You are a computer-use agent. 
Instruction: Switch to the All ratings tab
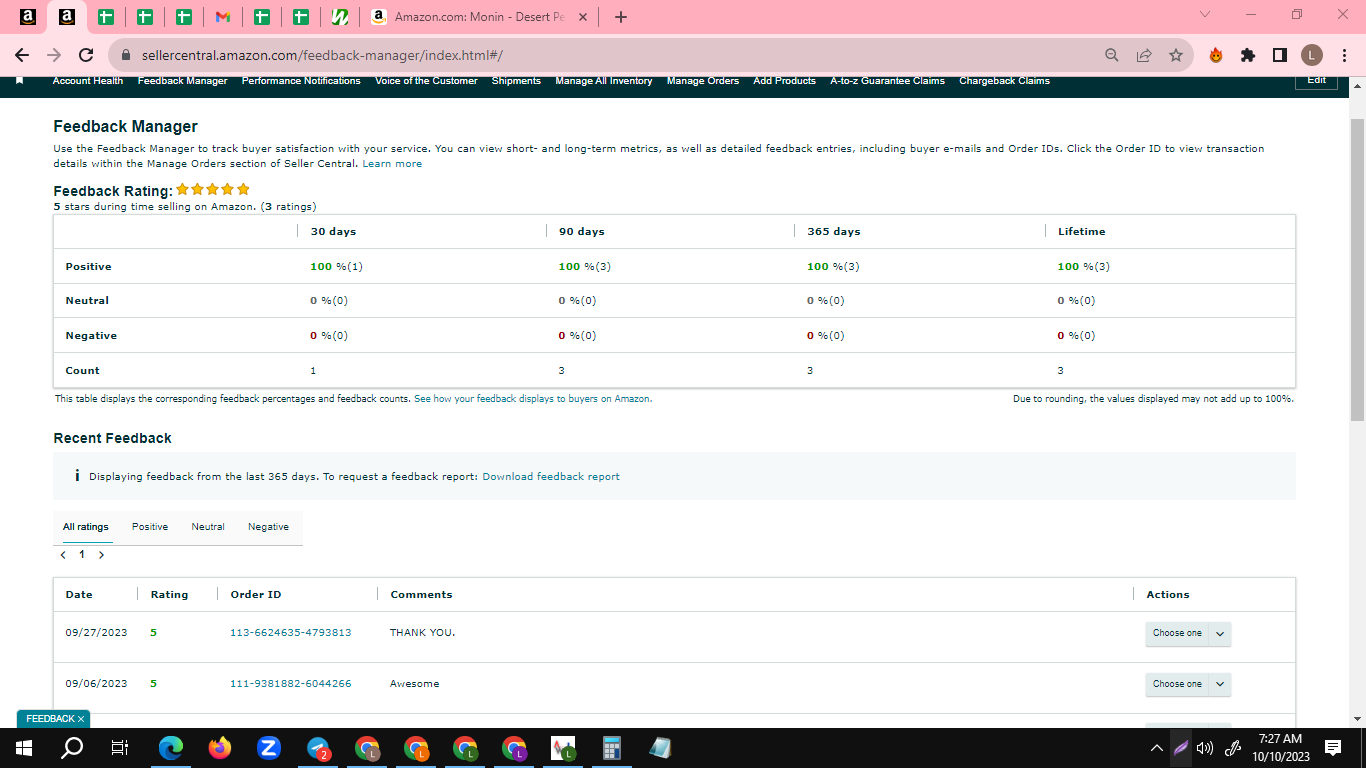[86, 527]
